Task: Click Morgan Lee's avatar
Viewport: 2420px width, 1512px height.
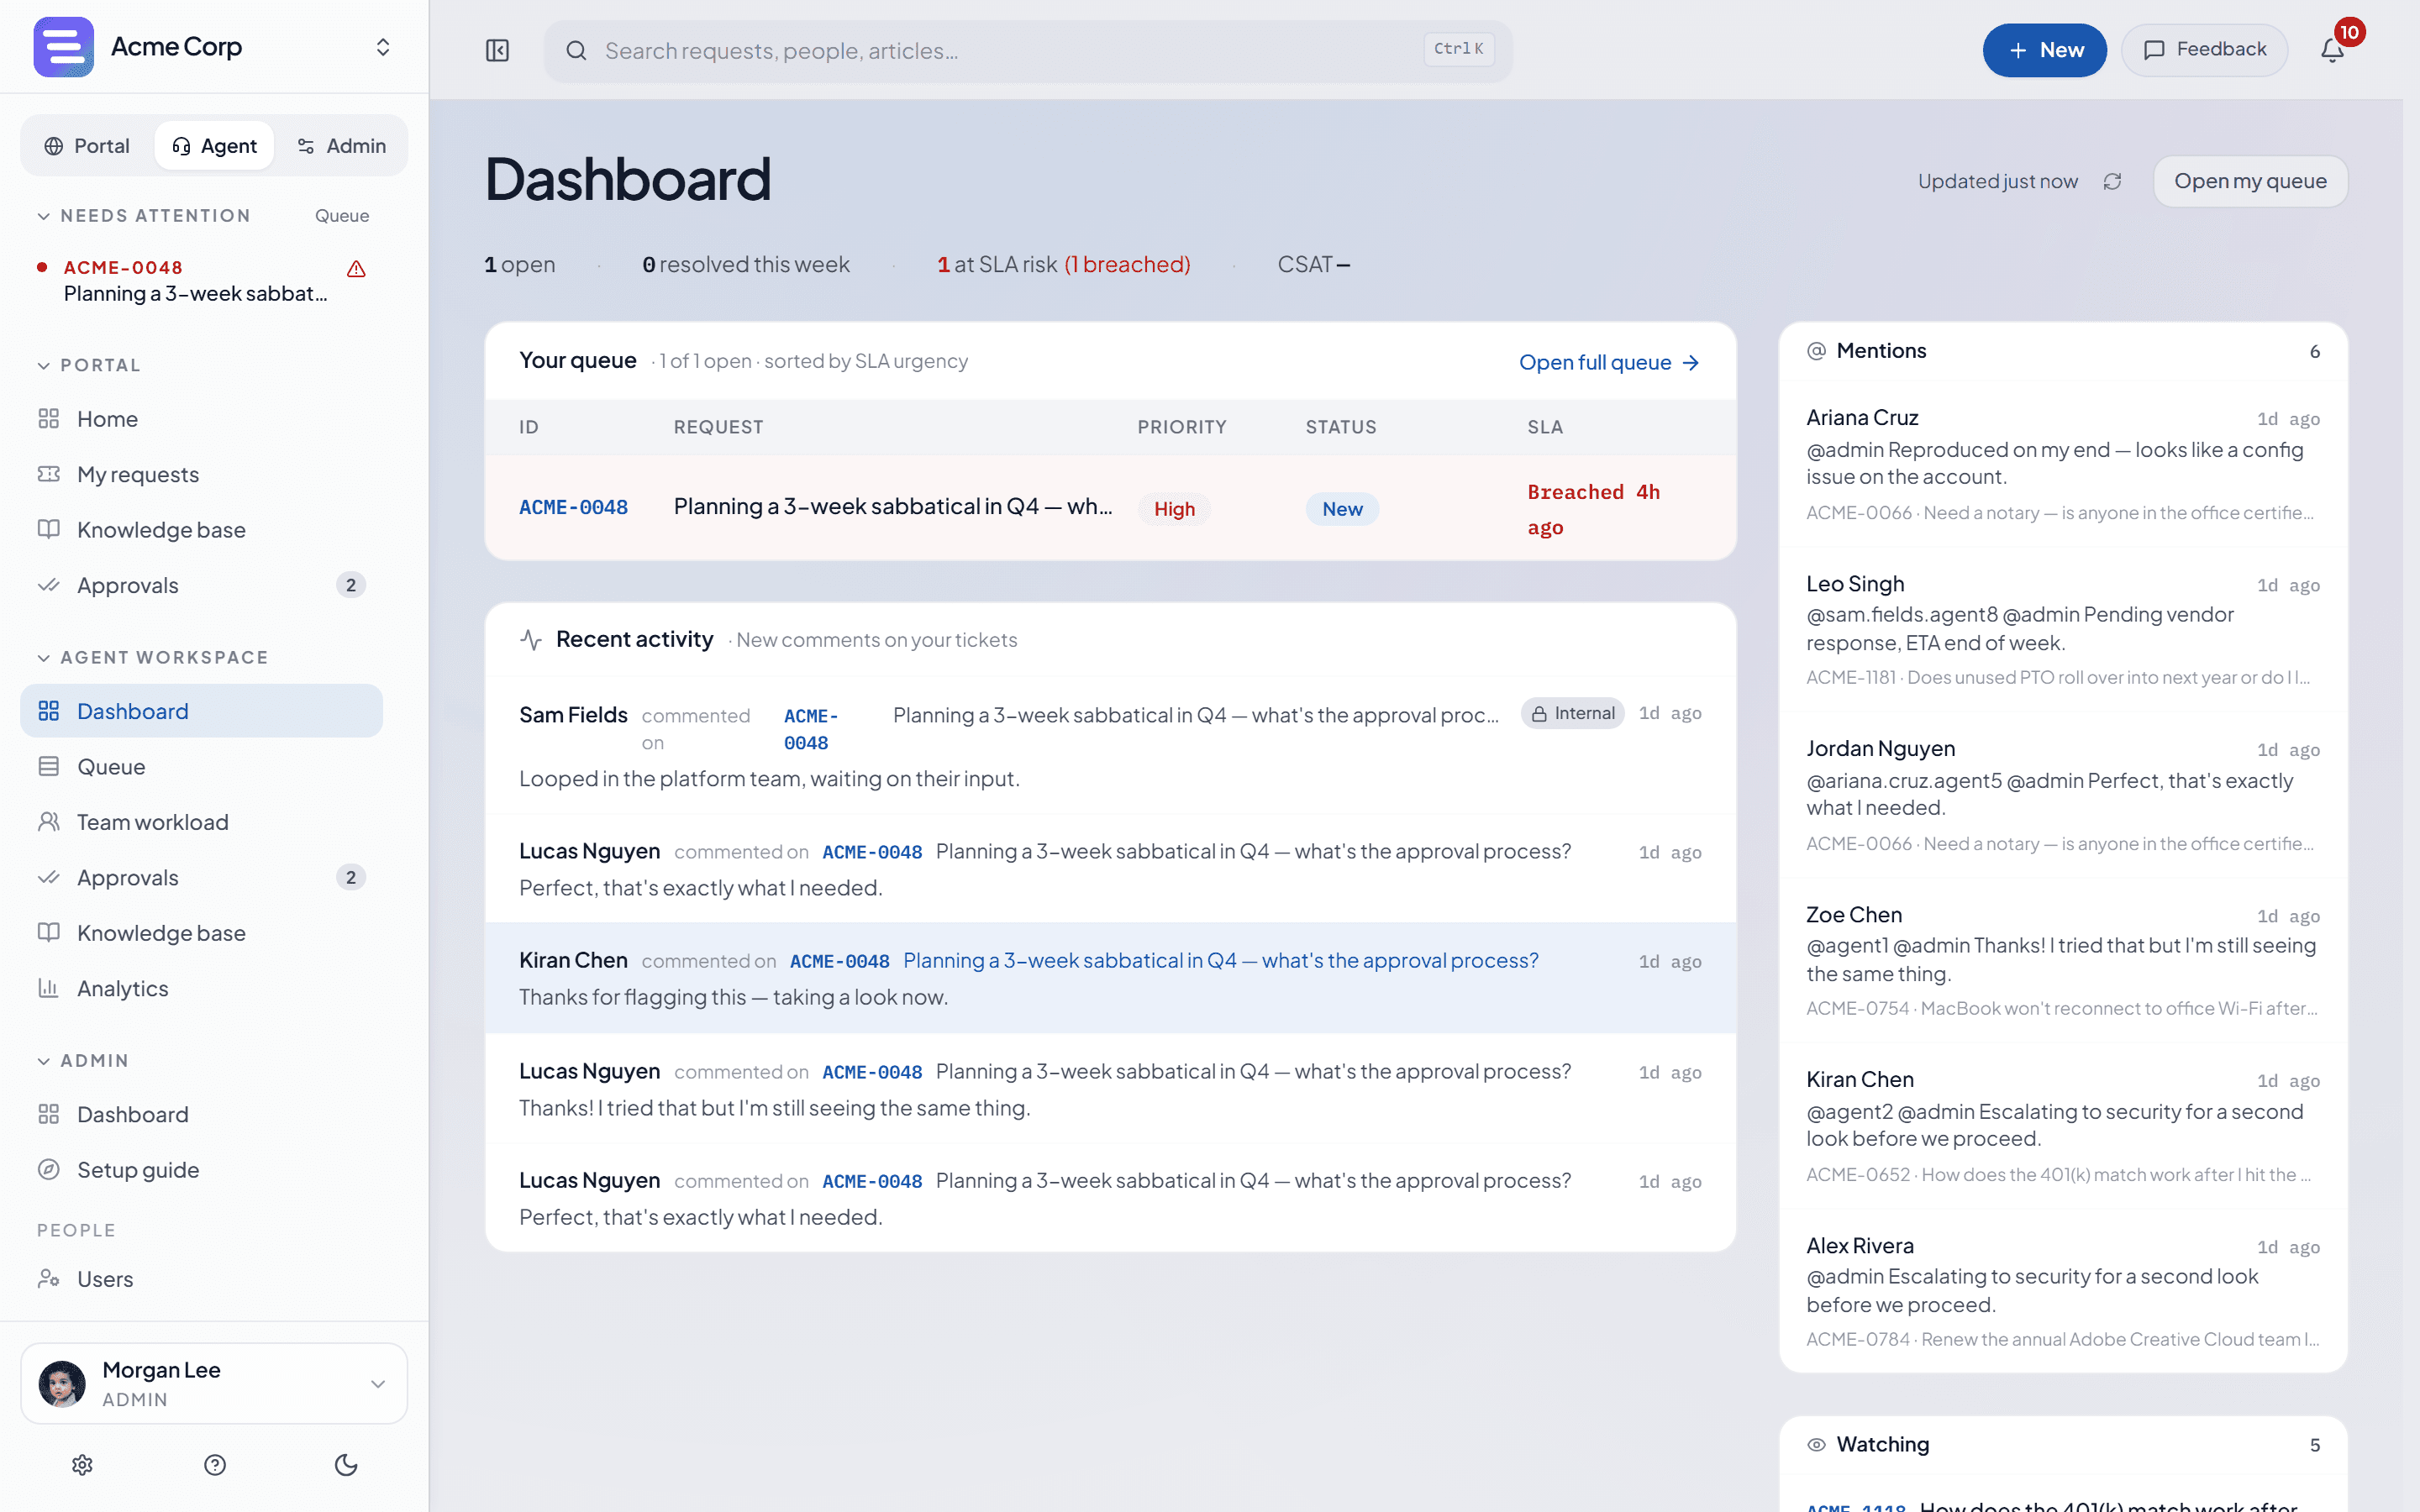Action: coord(62,1384)
